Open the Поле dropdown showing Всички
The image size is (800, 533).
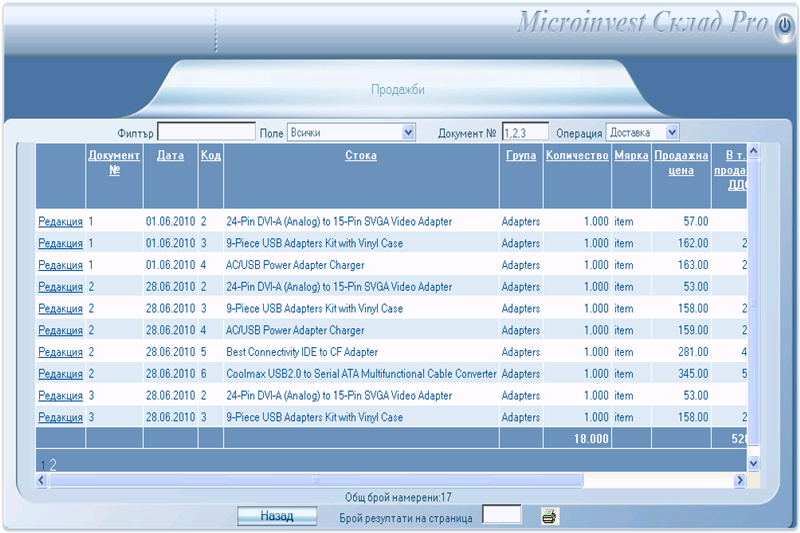click(351, 133)
